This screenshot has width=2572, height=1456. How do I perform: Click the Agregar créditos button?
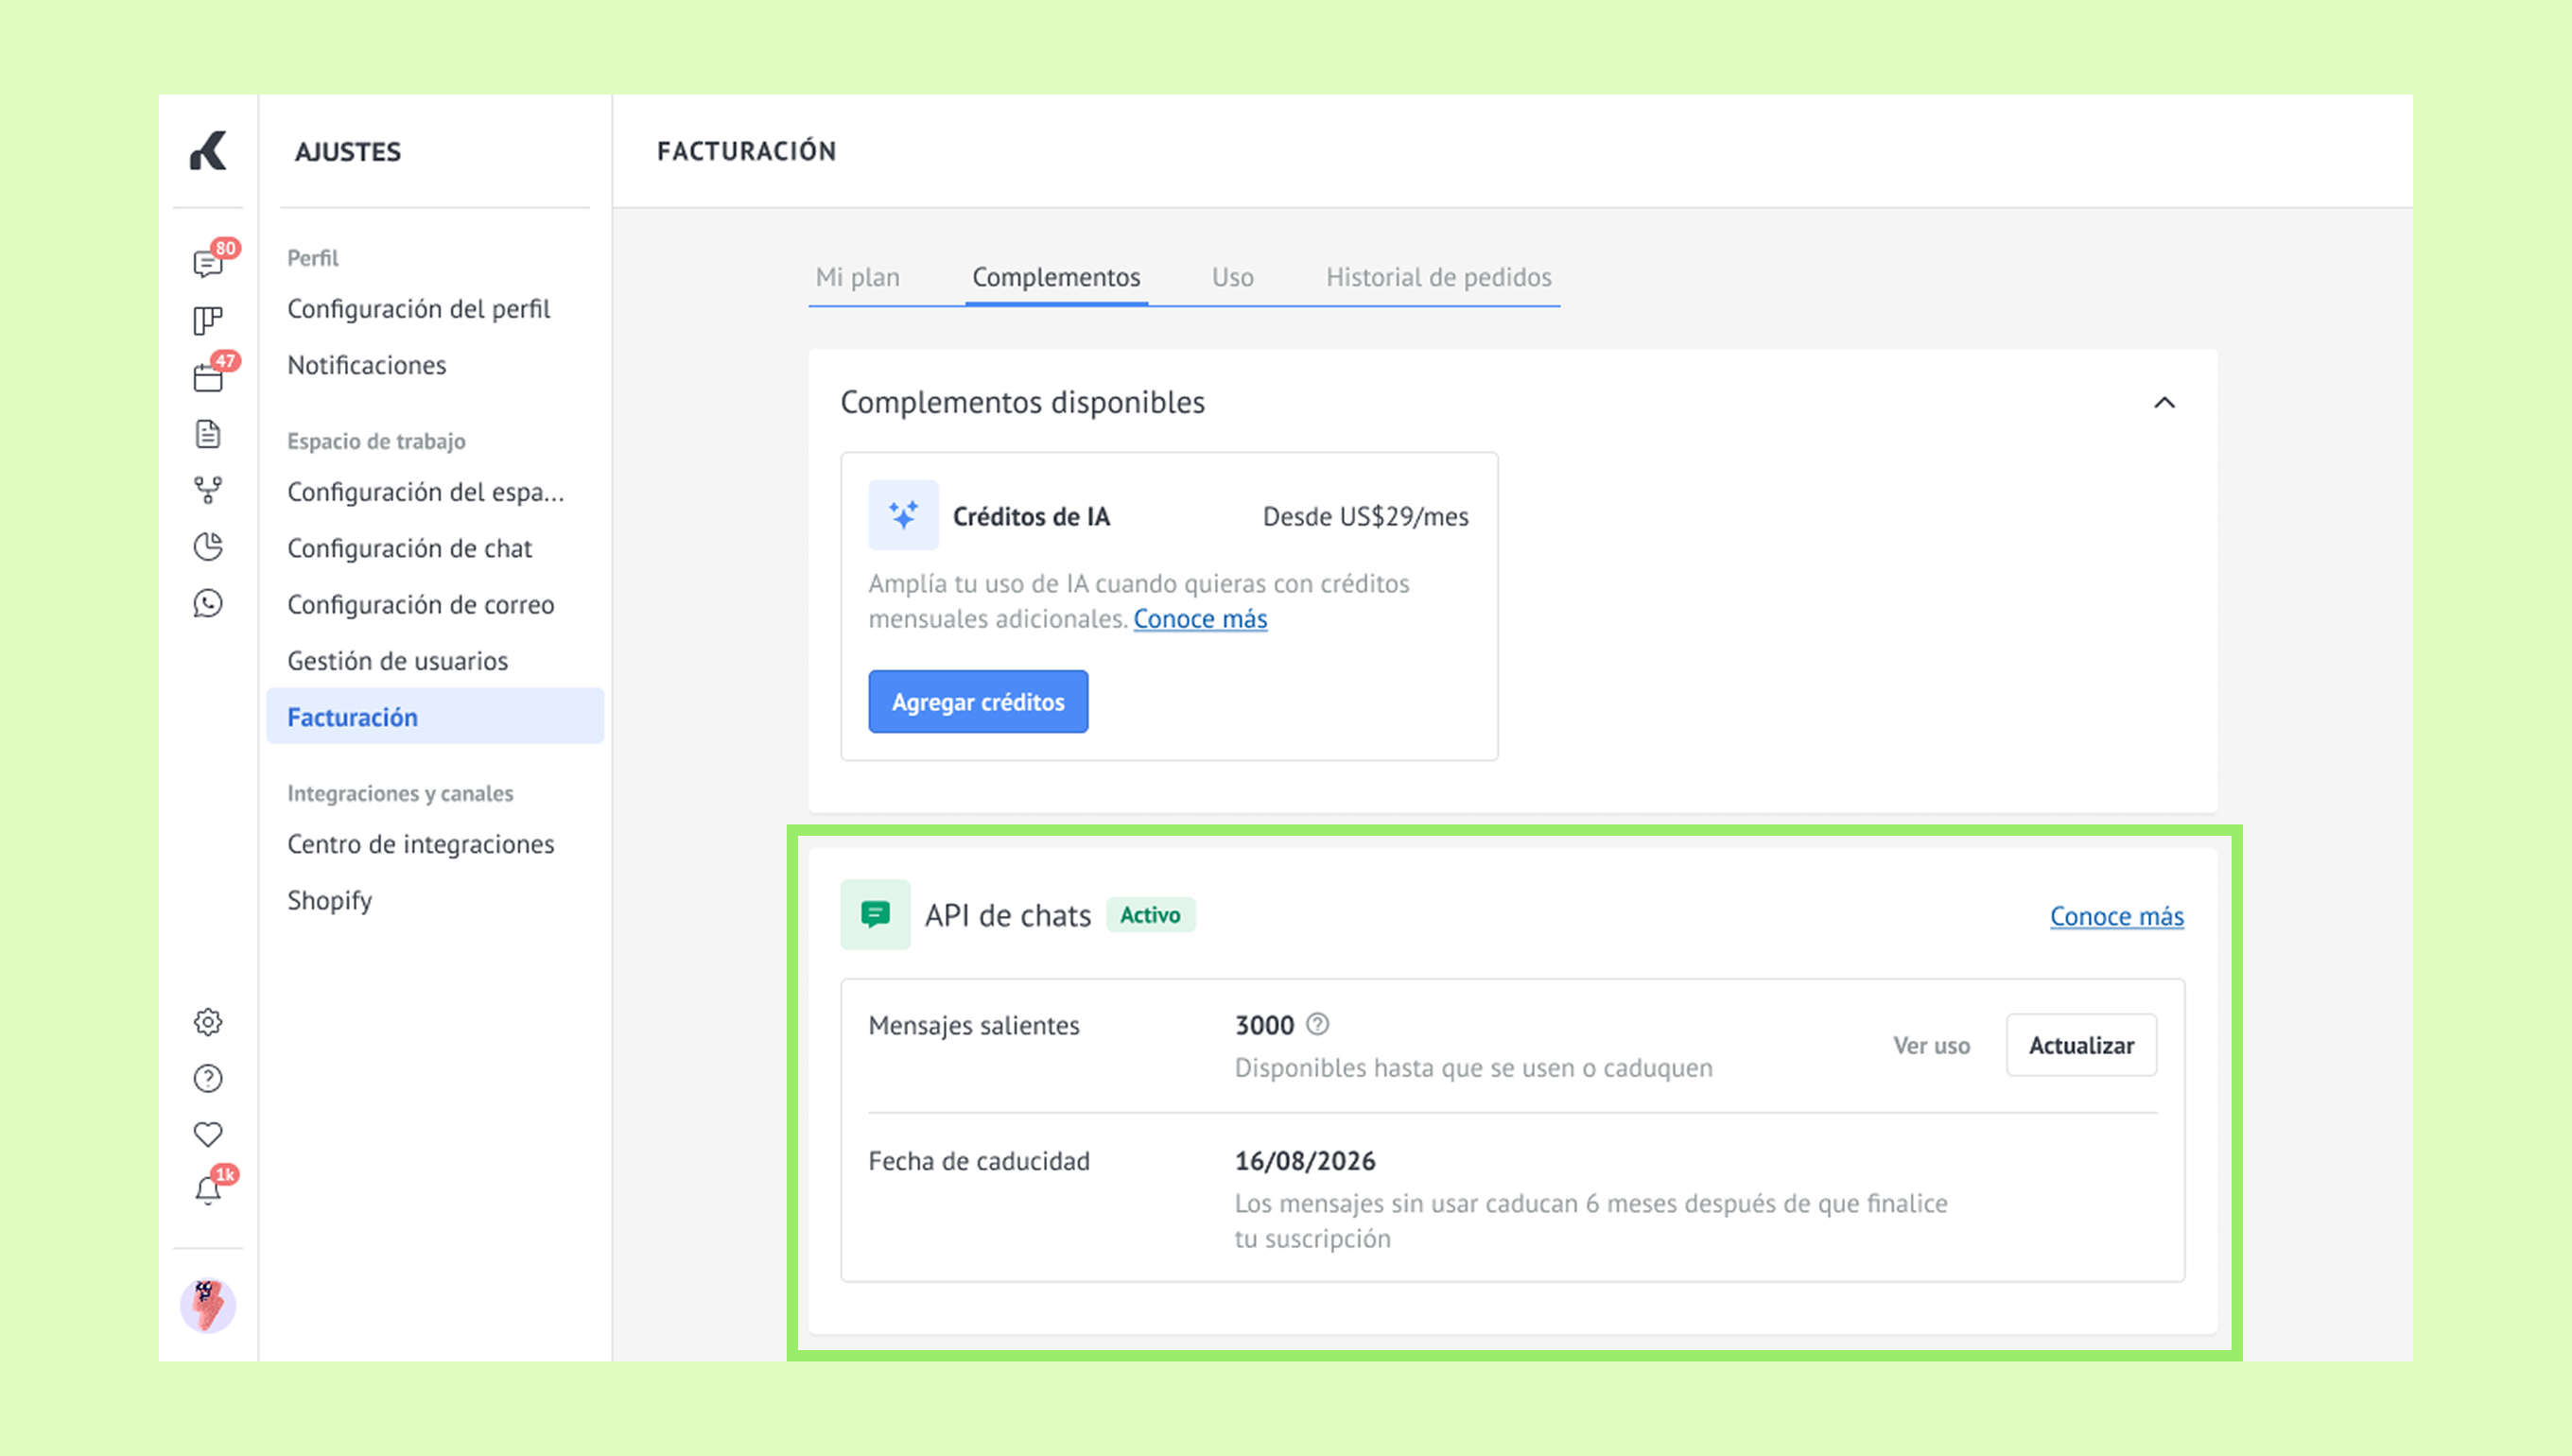click(978, 702)
